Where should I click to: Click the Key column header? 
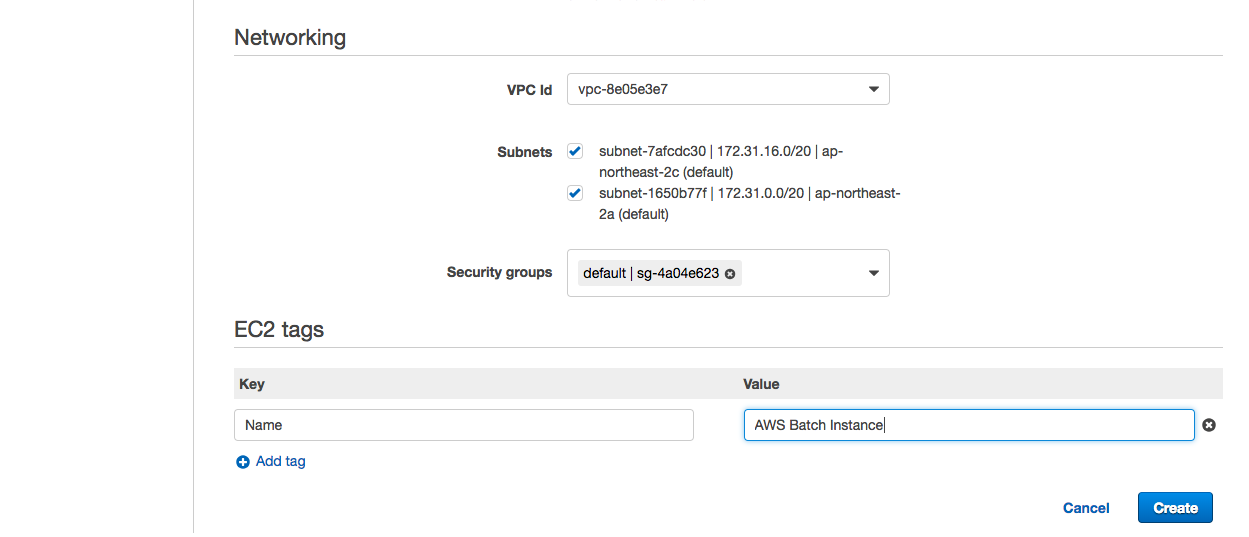click(x=252, y=384)
